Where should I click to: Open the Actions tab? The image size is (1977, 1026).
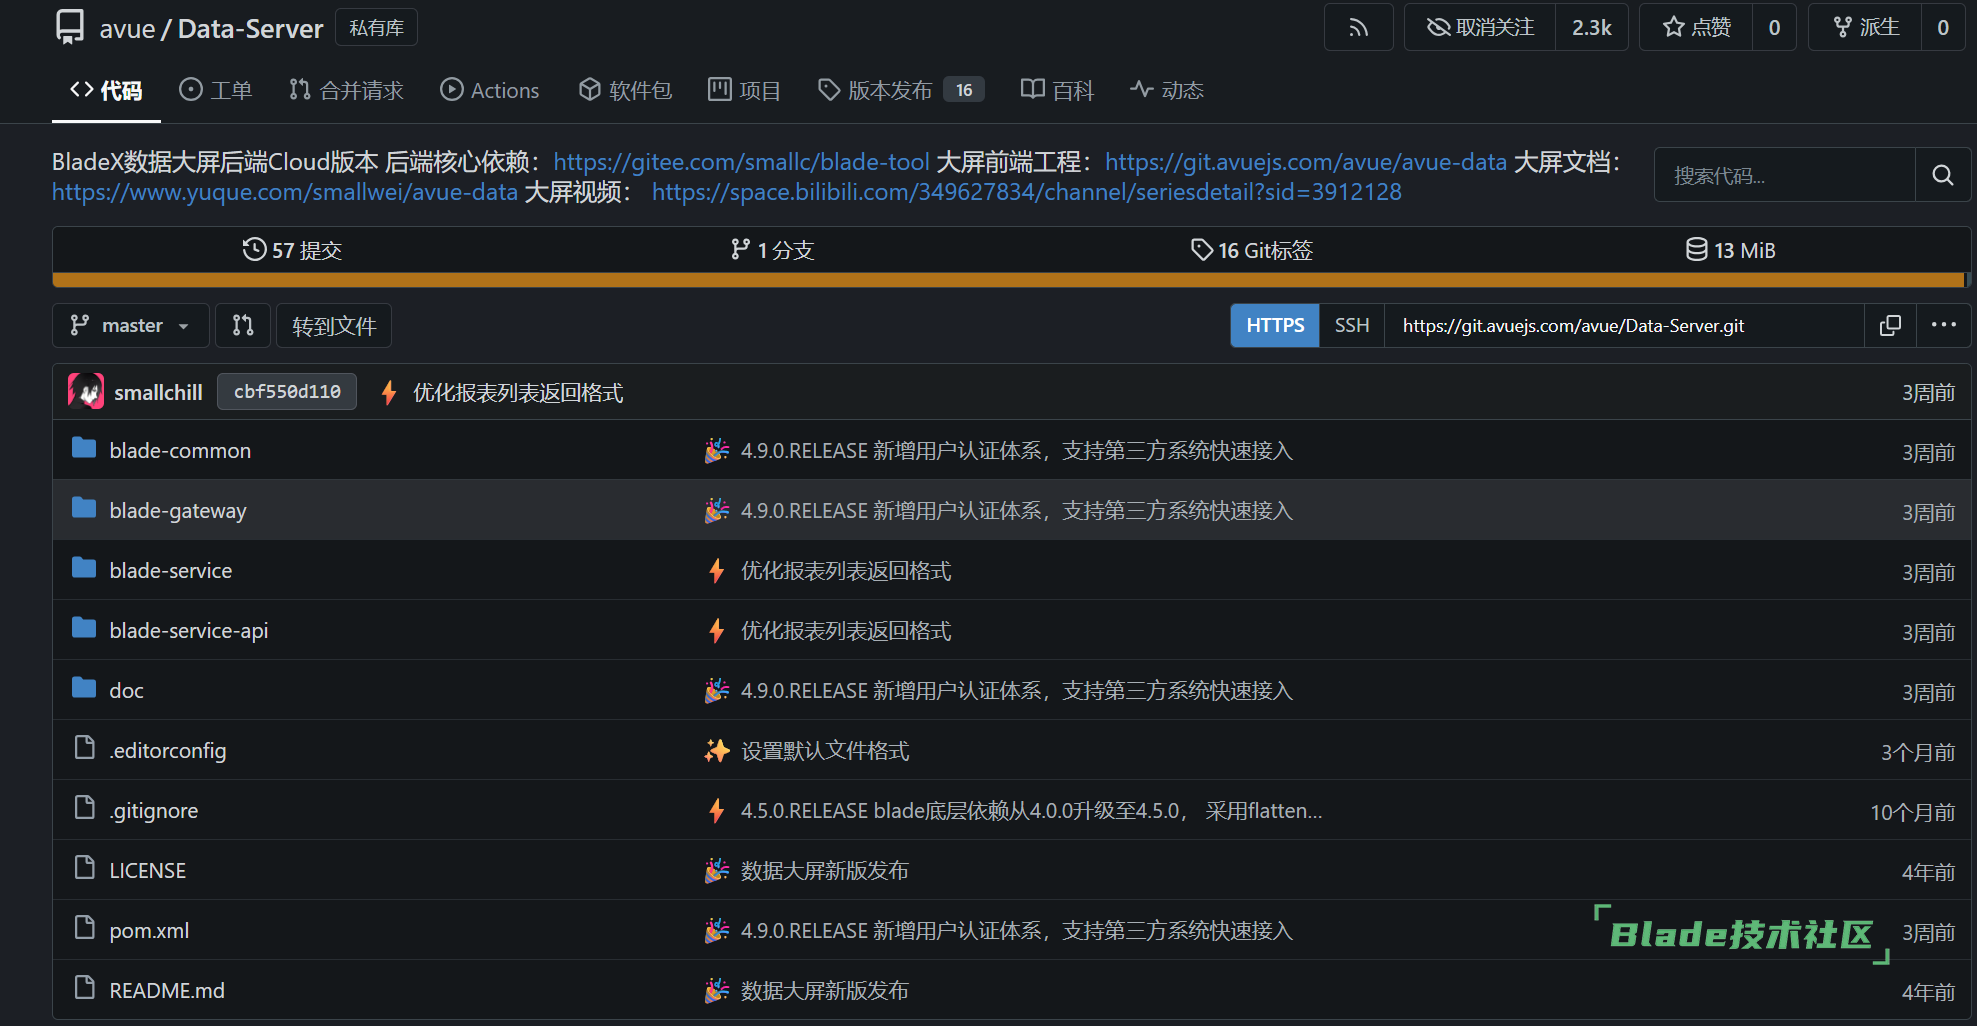[x=490, y=91]
